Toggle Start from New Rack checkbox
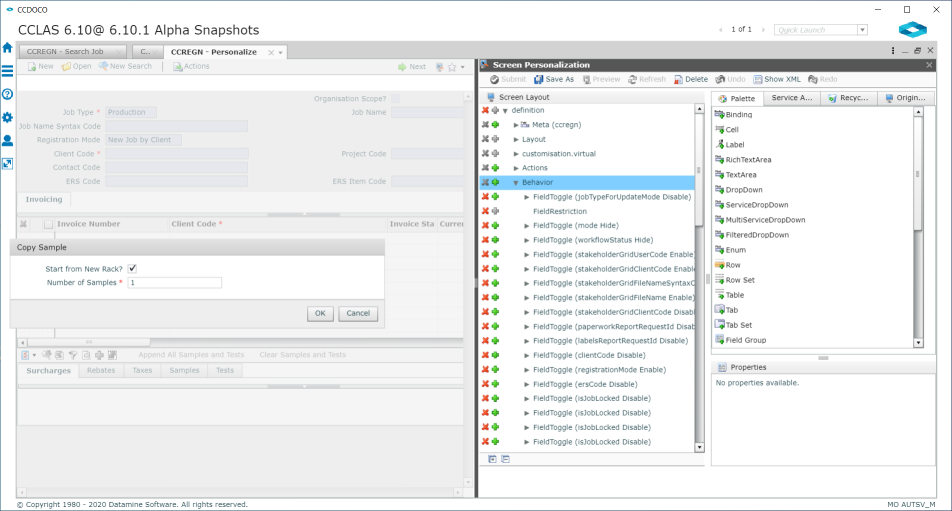Screen dimensions: 952x511 click(132, 268)
